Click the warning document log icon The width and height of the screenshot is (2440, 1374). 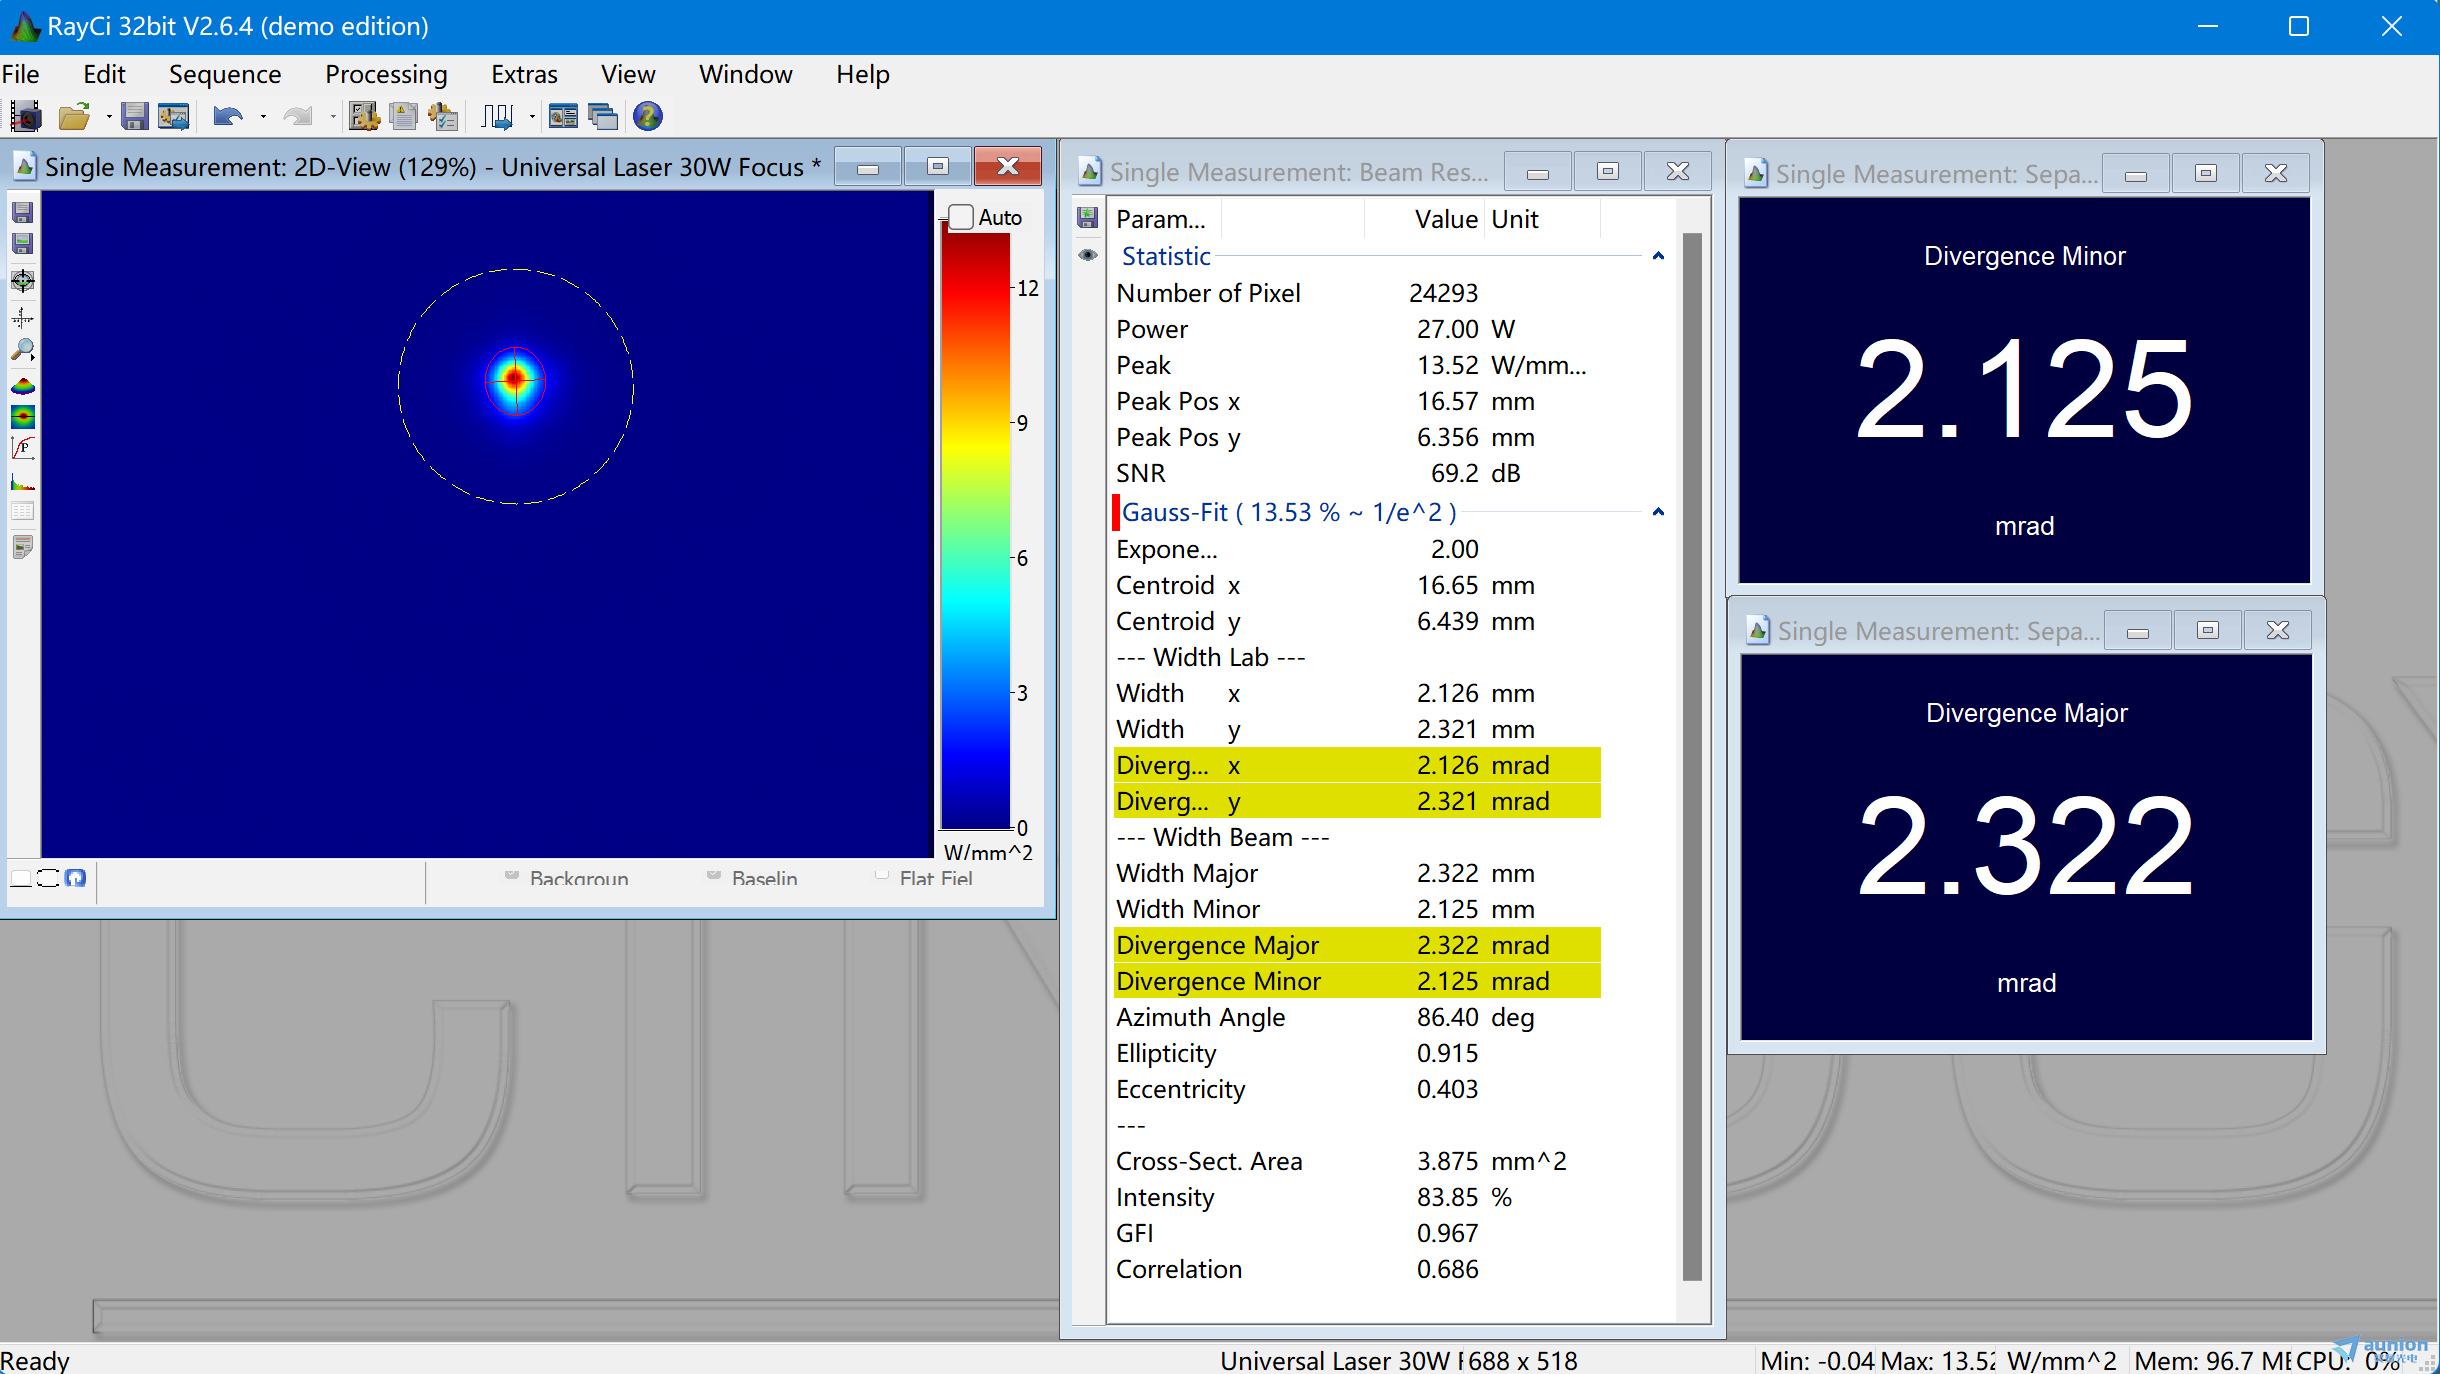404,117
